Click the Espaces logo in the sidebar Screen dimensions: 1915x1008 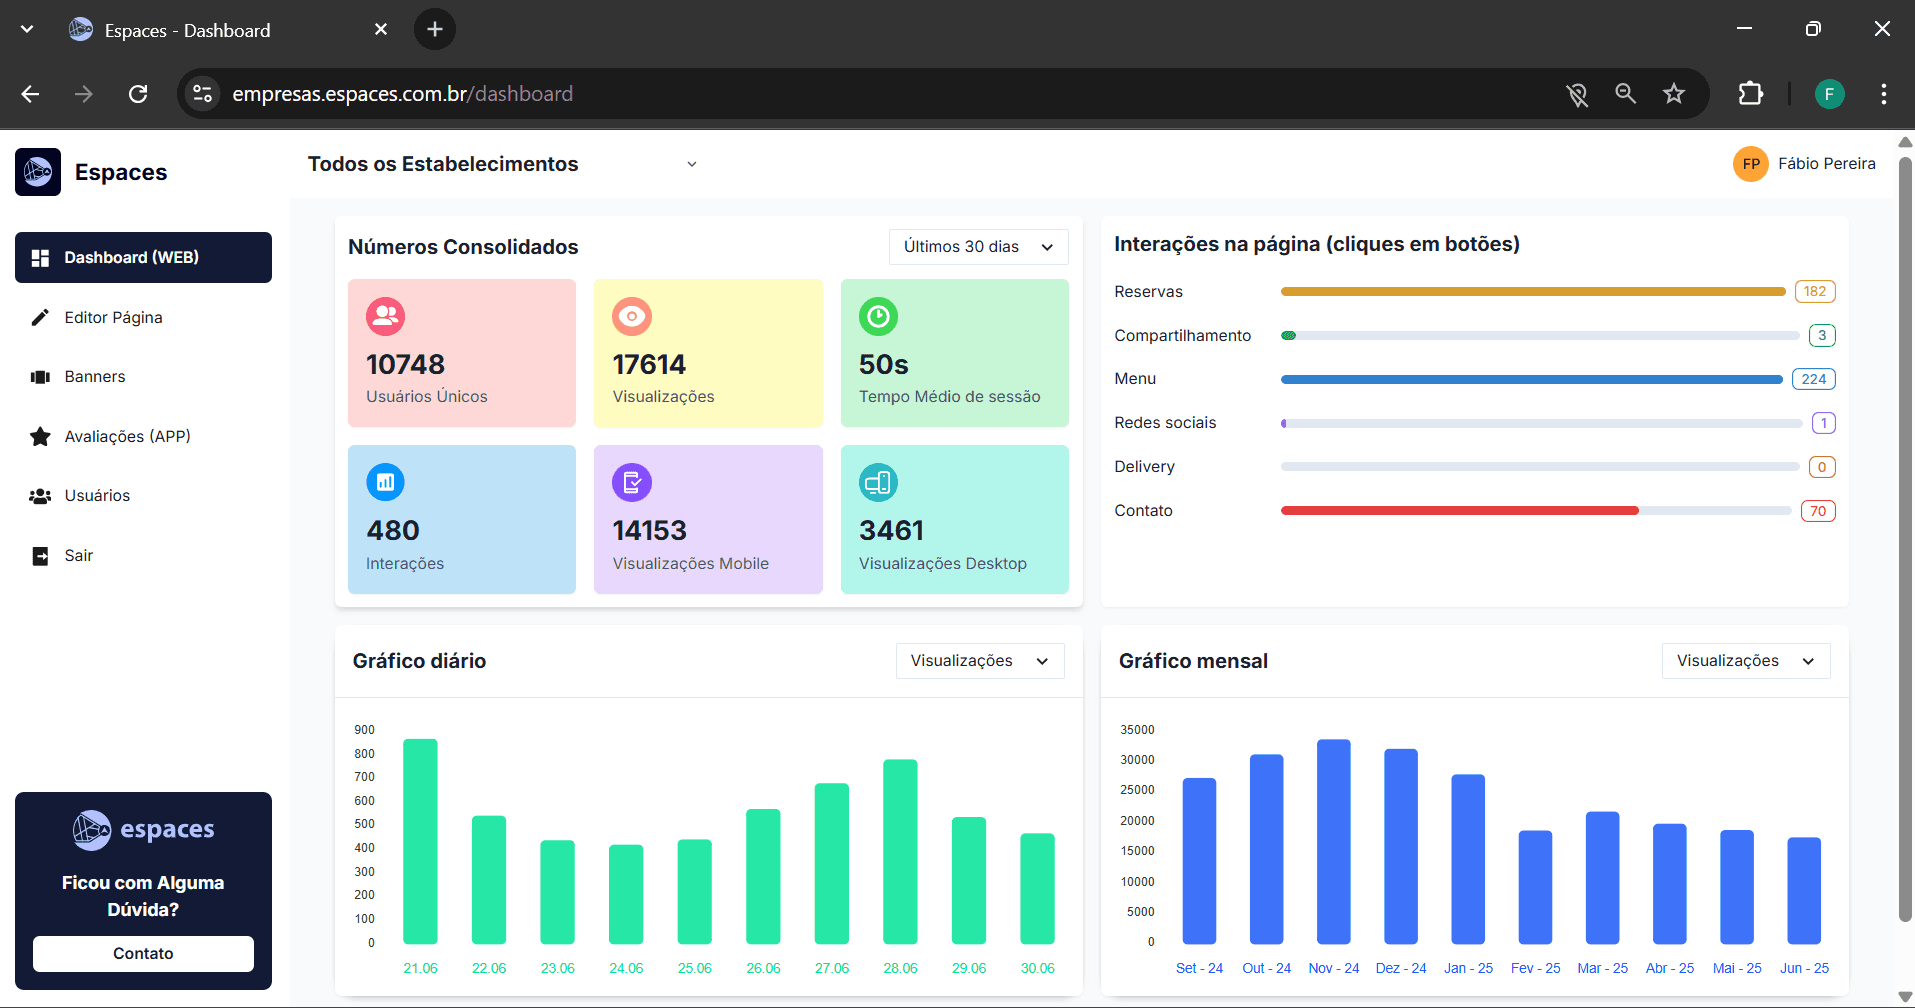click(x=38, y=171)
